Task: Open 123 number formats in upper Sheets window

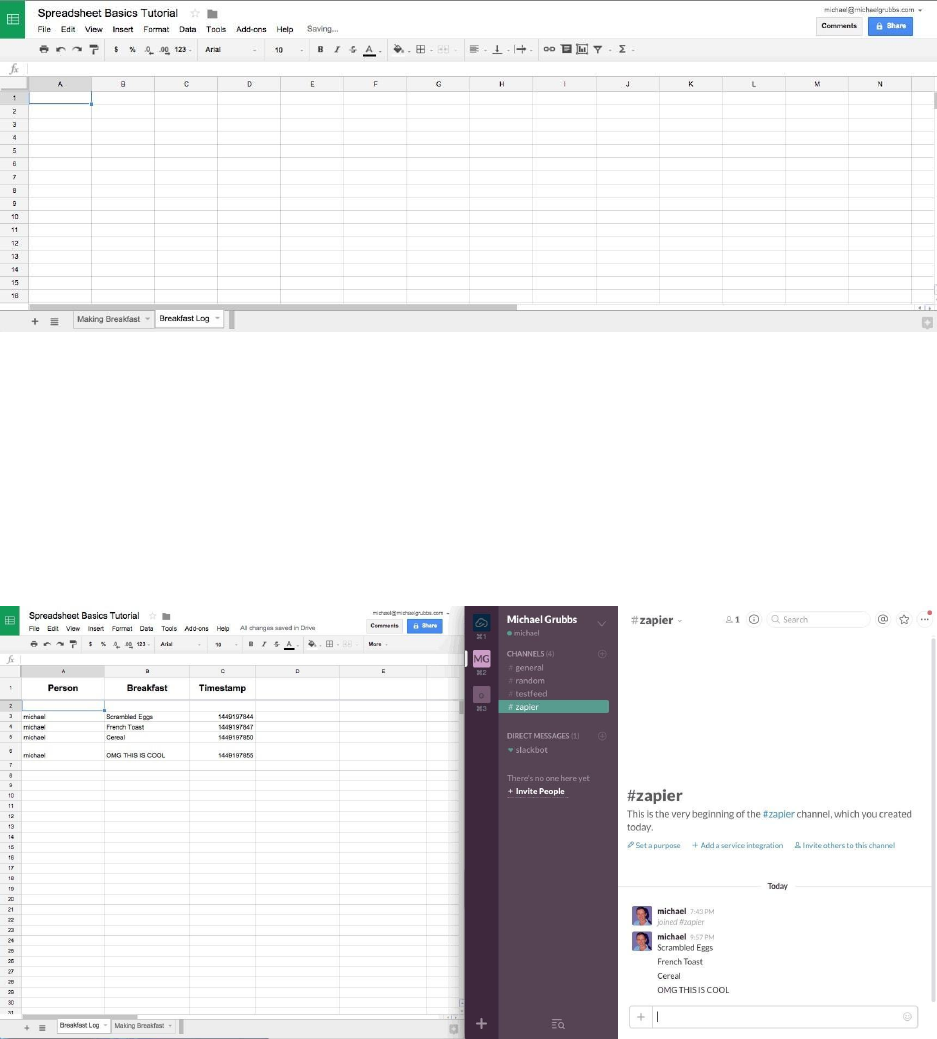Action: (182, 50)
